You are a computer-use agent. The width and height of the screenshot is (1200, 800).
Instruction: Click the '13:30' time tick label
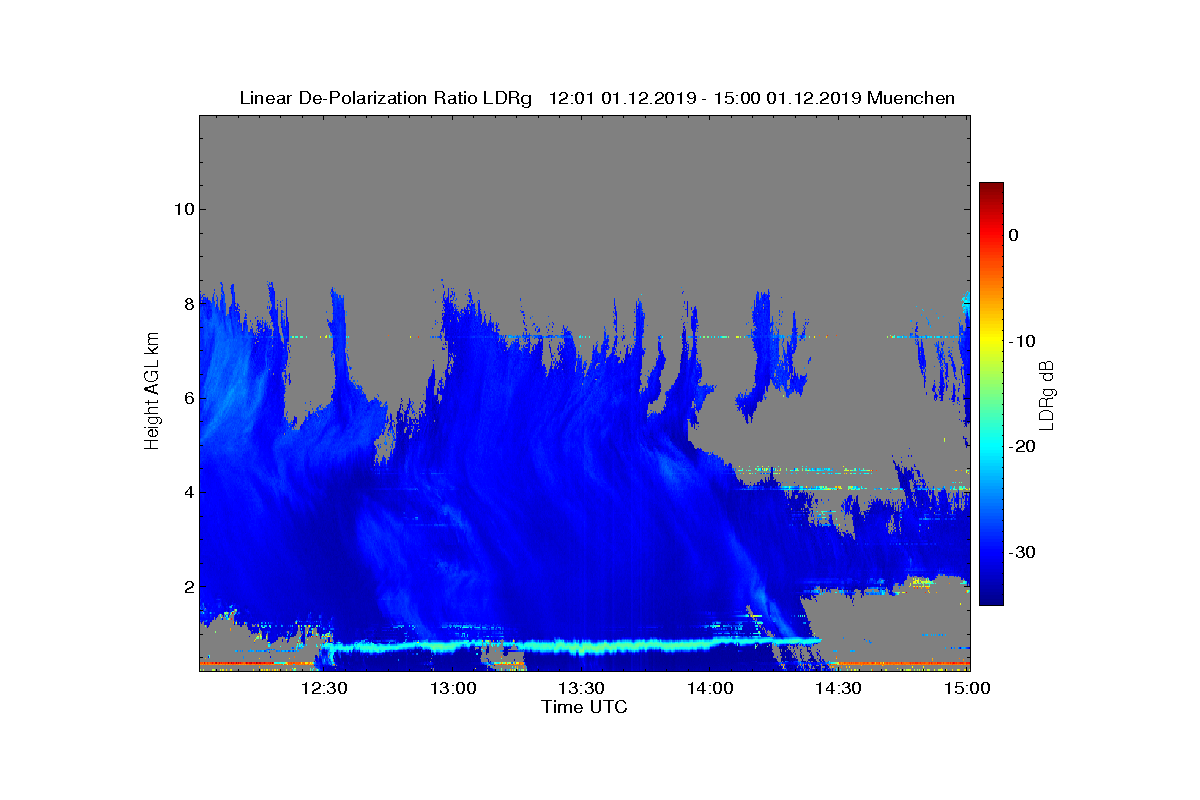[581, 688]
